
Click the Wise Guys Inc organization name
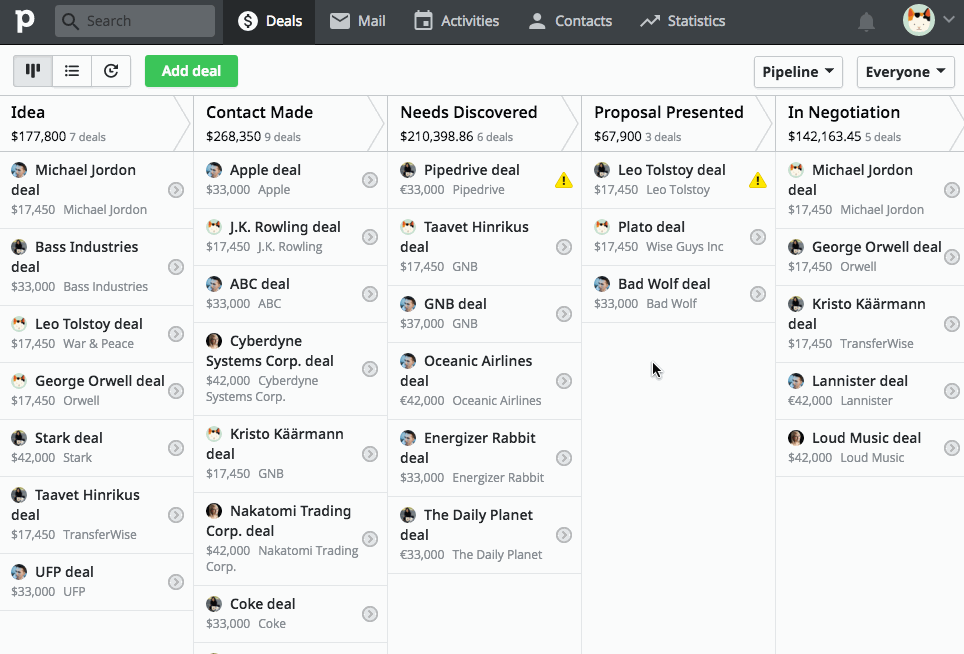tap(684, 247)
